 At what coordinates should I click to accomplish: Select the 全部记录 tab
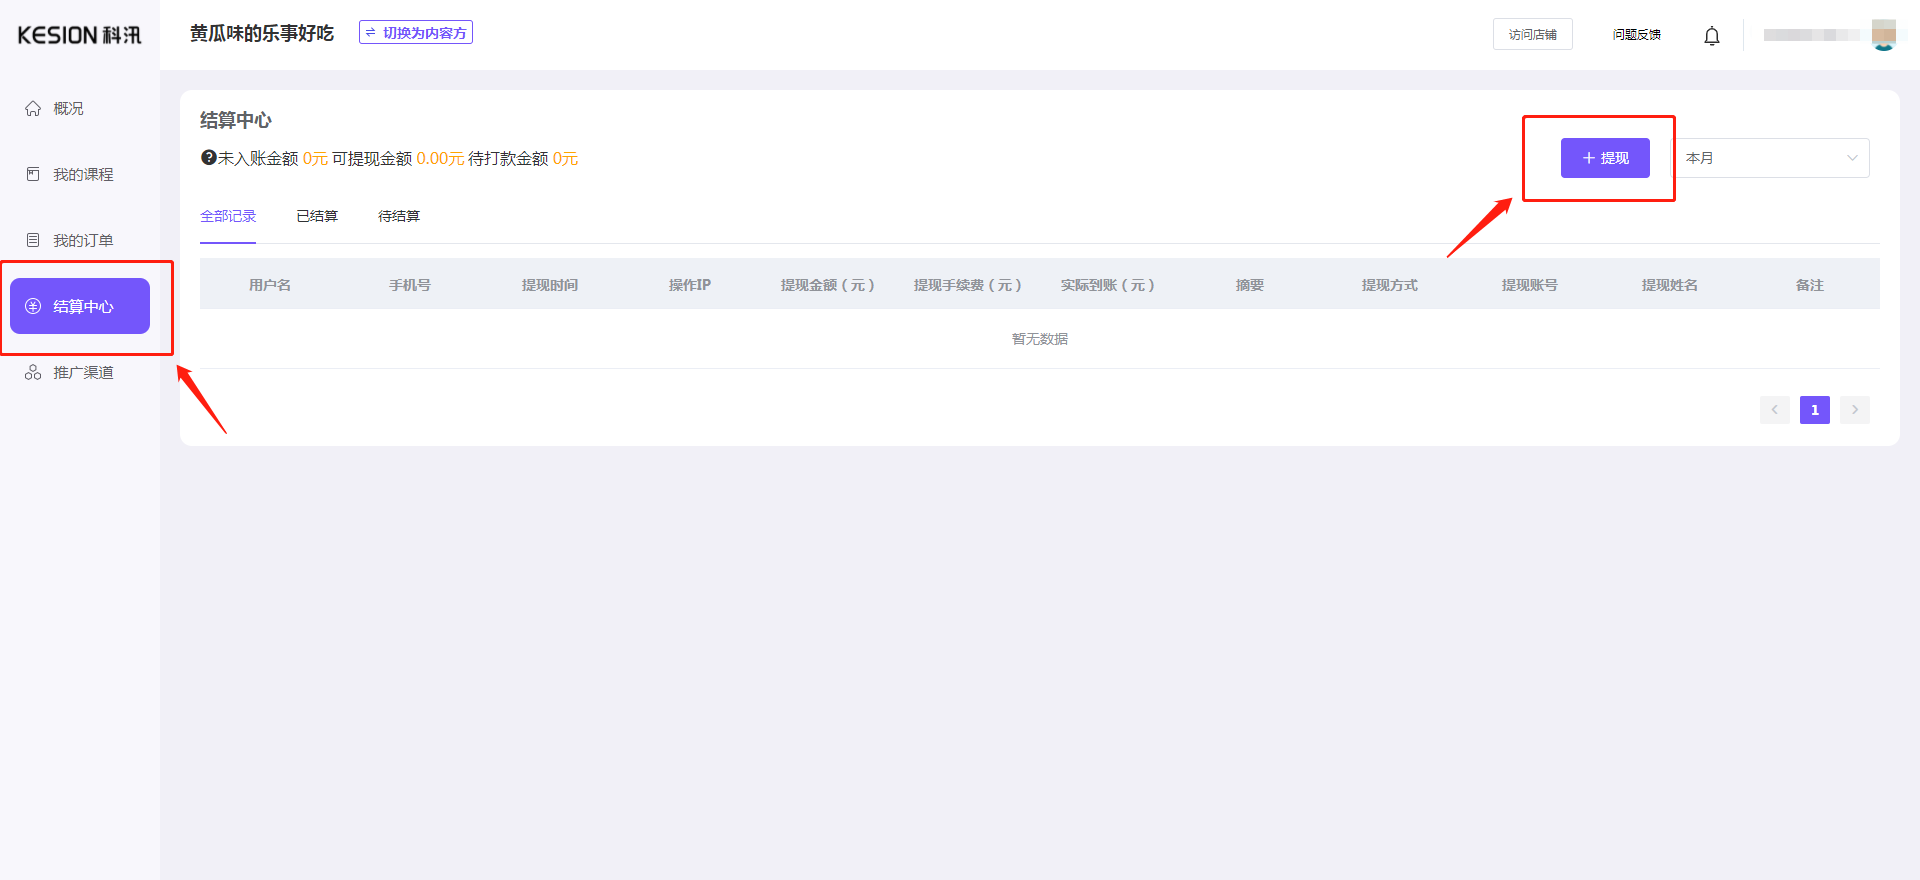228,216
